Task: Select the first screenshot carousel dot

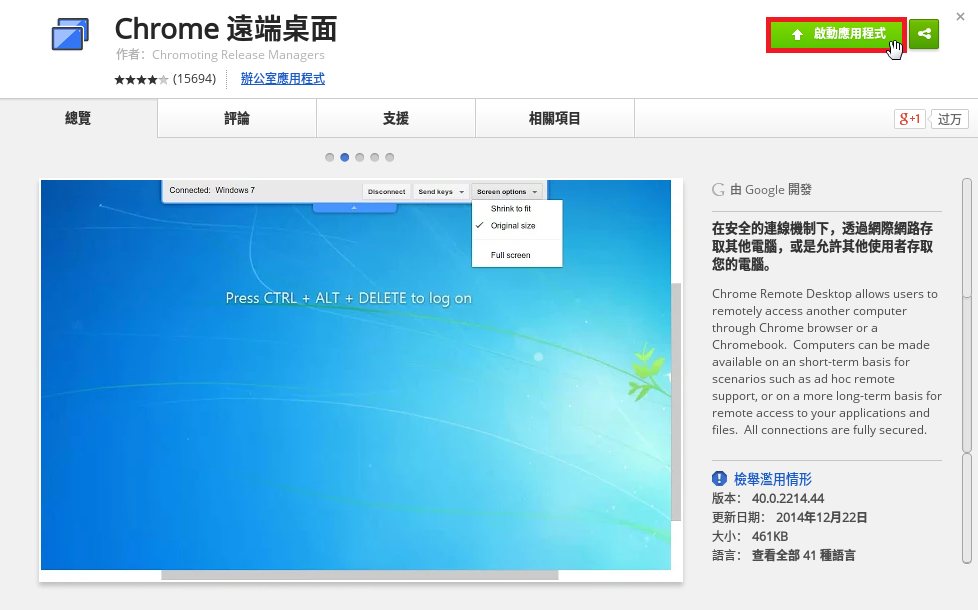Action: click(329, 157)
